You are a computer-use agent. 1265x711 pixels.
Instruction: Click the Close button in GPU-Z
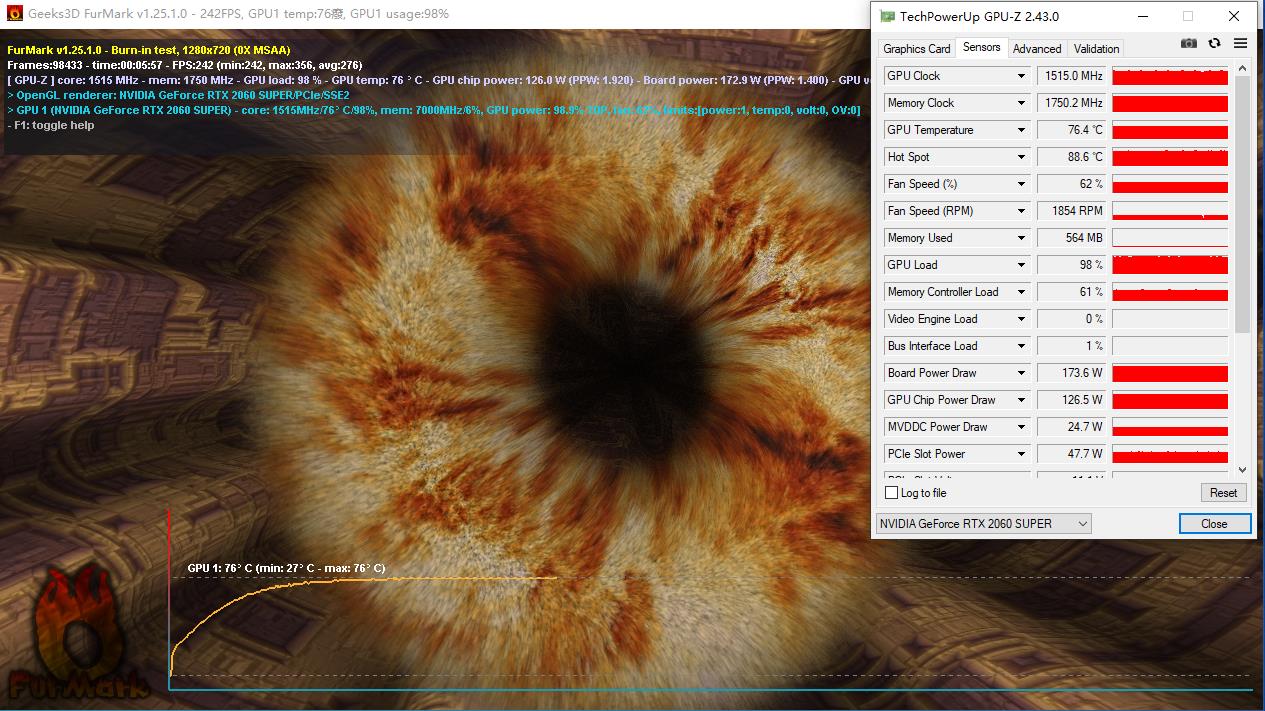(x=1214, y=524)
